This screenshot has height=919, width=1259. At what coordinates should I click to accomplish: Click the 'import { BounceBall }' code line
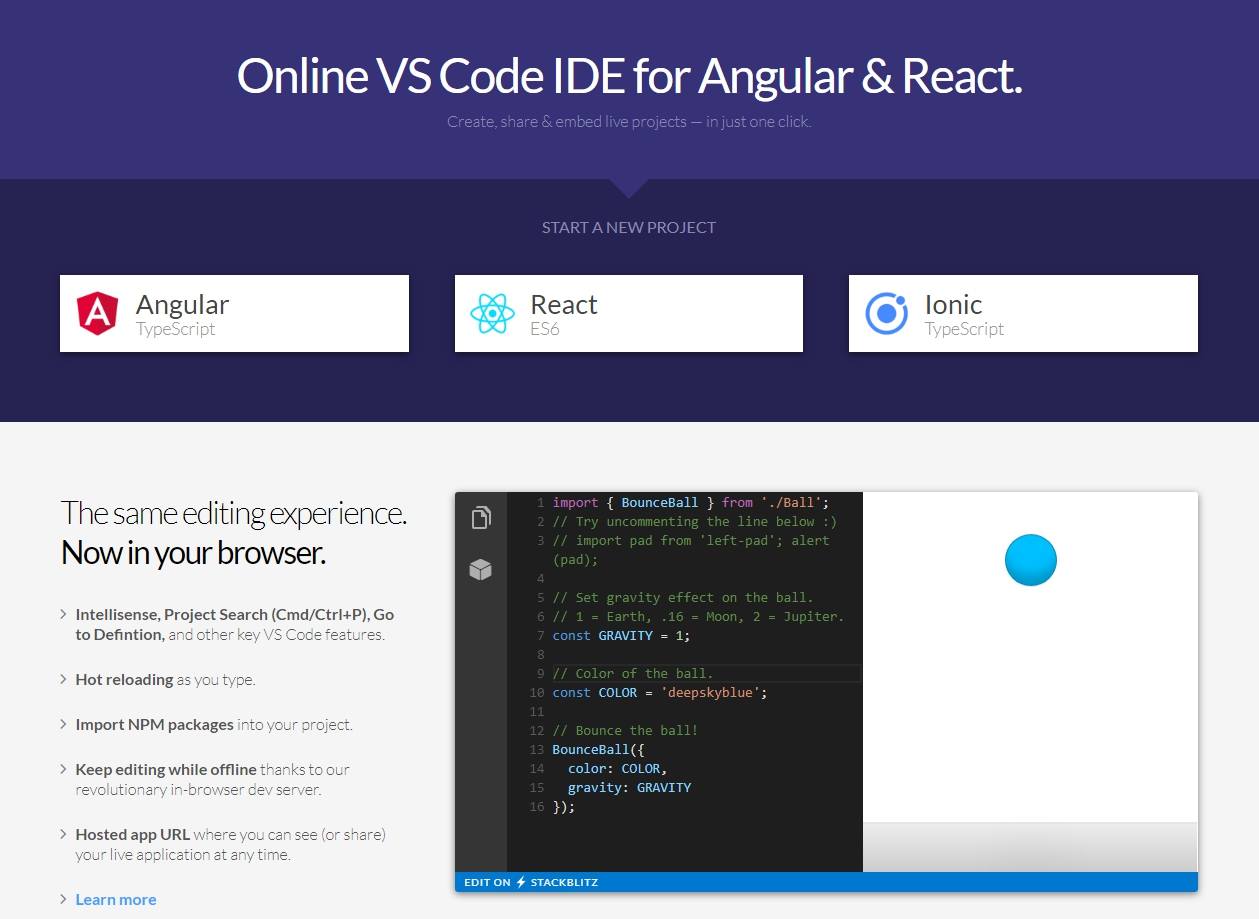coord(691,502)
